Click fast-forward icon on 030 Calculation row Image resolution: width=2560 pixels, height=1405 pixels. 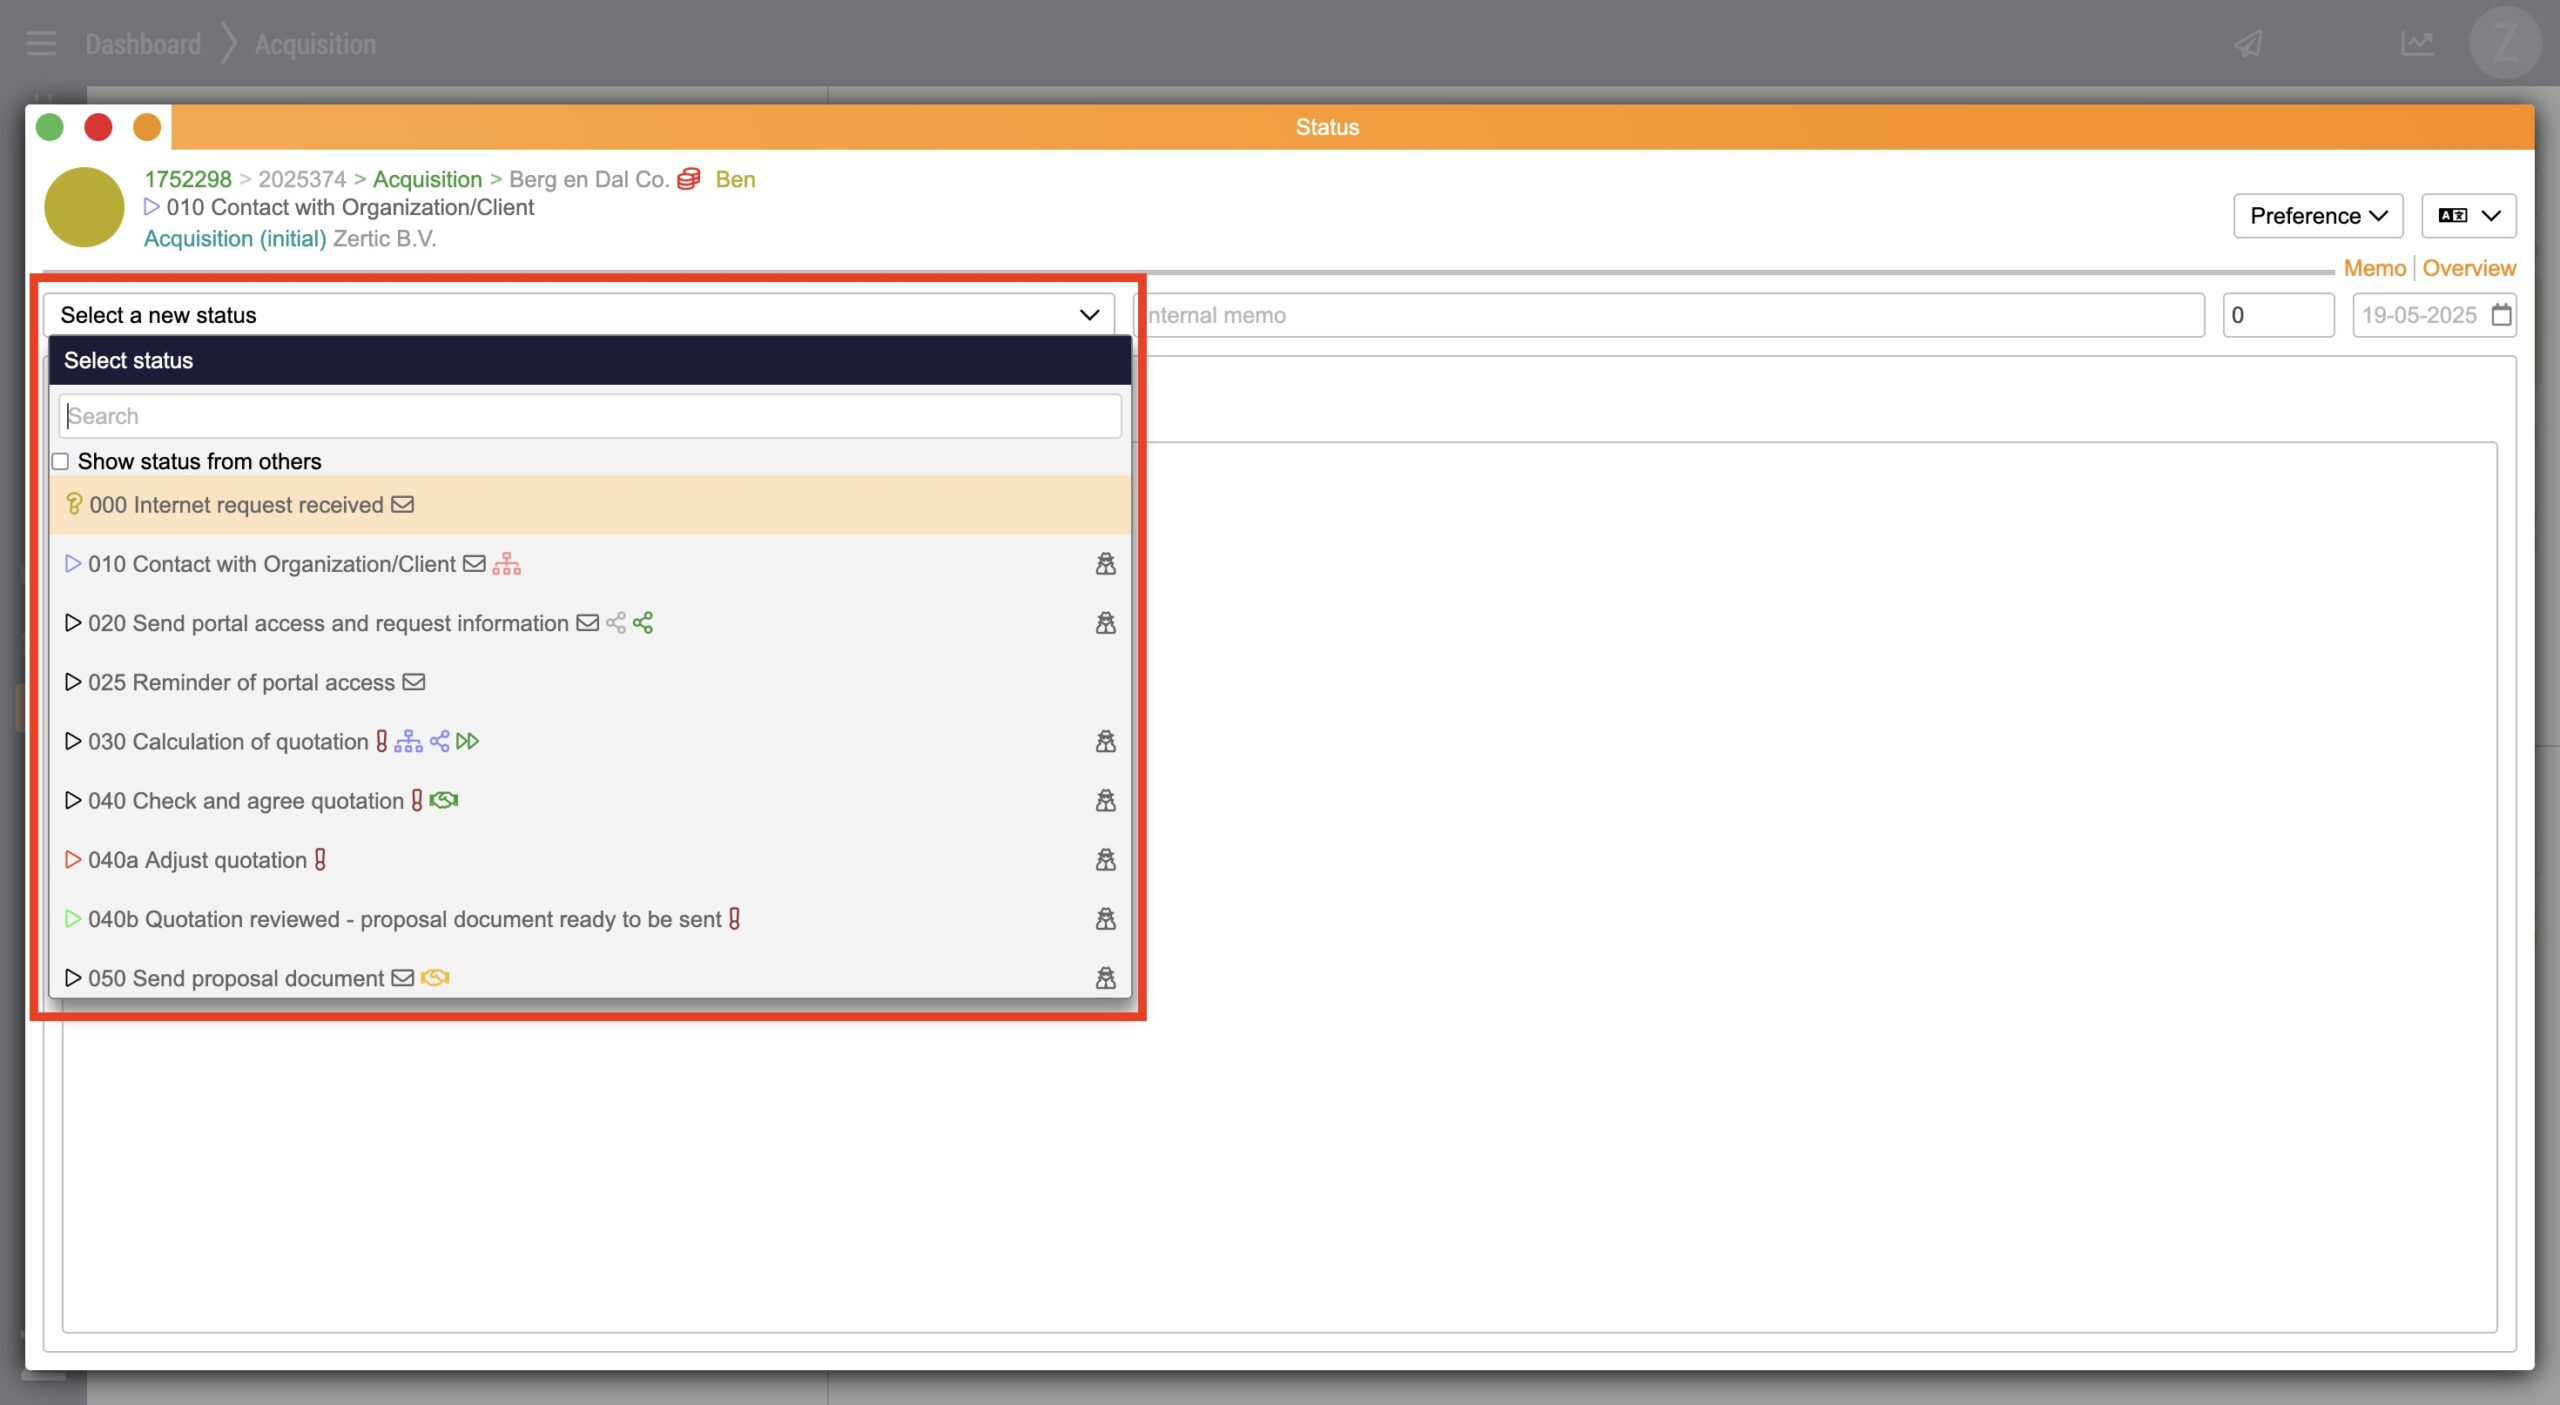(467, 741)
